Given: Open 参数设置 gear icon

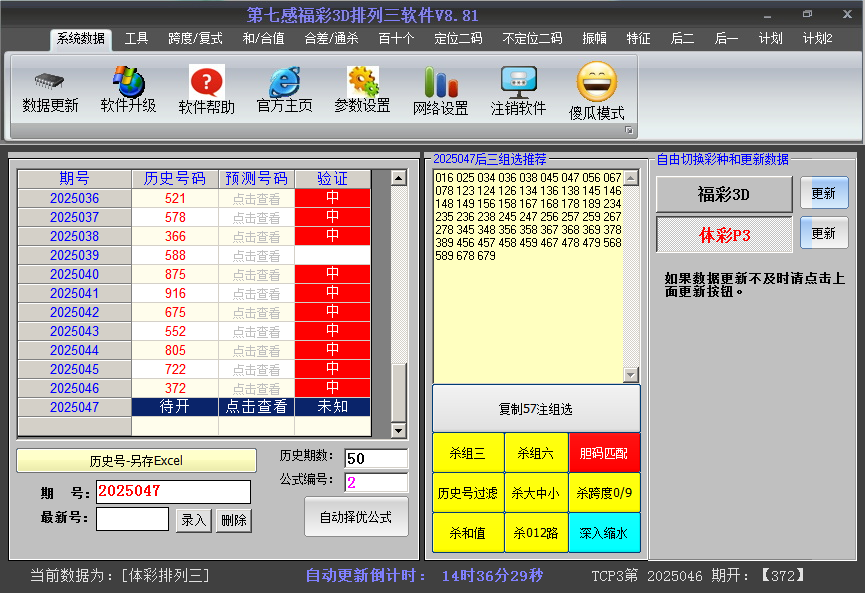Looking at the screenshot, I should pyautogui.click(x=362, y=81).
